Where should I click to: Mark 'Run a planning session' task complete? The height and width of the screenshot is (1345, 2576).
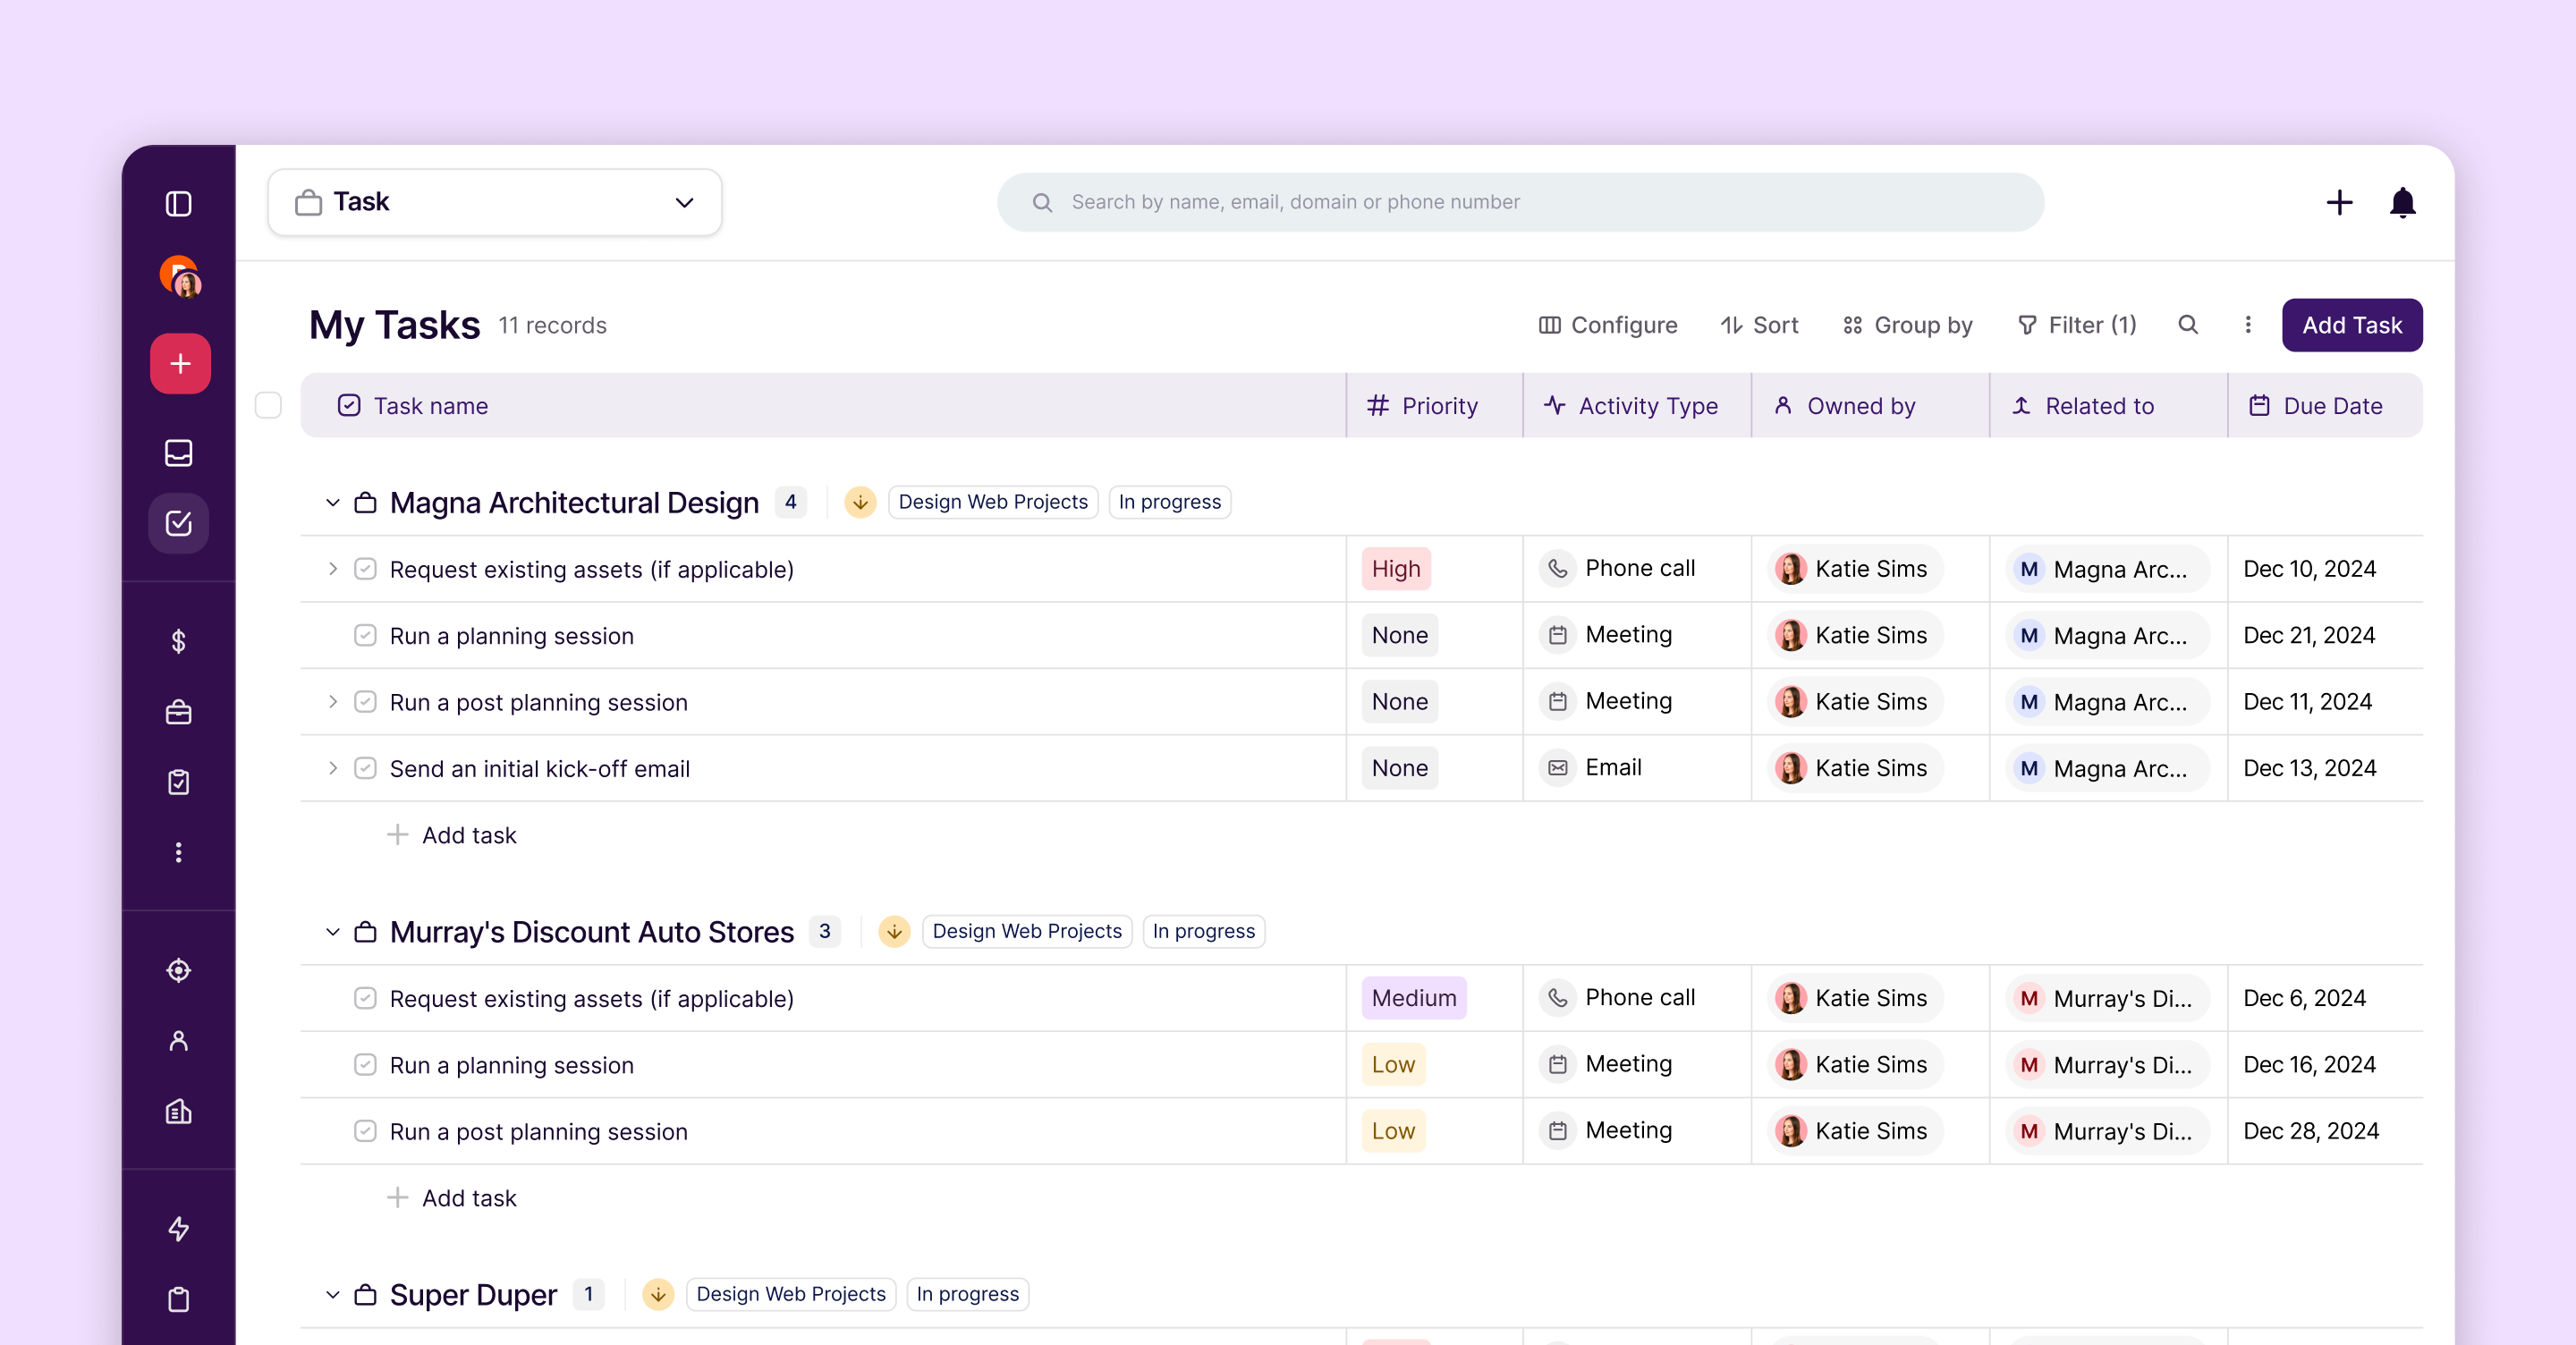coord(364,635)
